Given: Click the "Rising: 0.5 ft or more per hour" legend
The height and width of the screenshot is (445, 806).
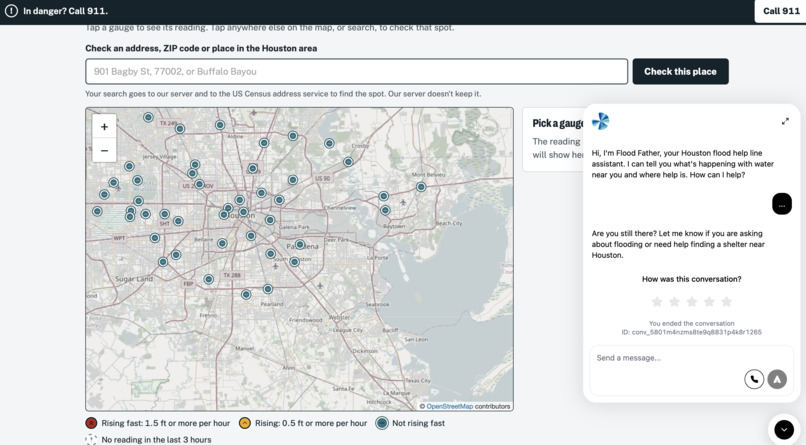Looking at the screenshot, I should (x=303, y=423).
